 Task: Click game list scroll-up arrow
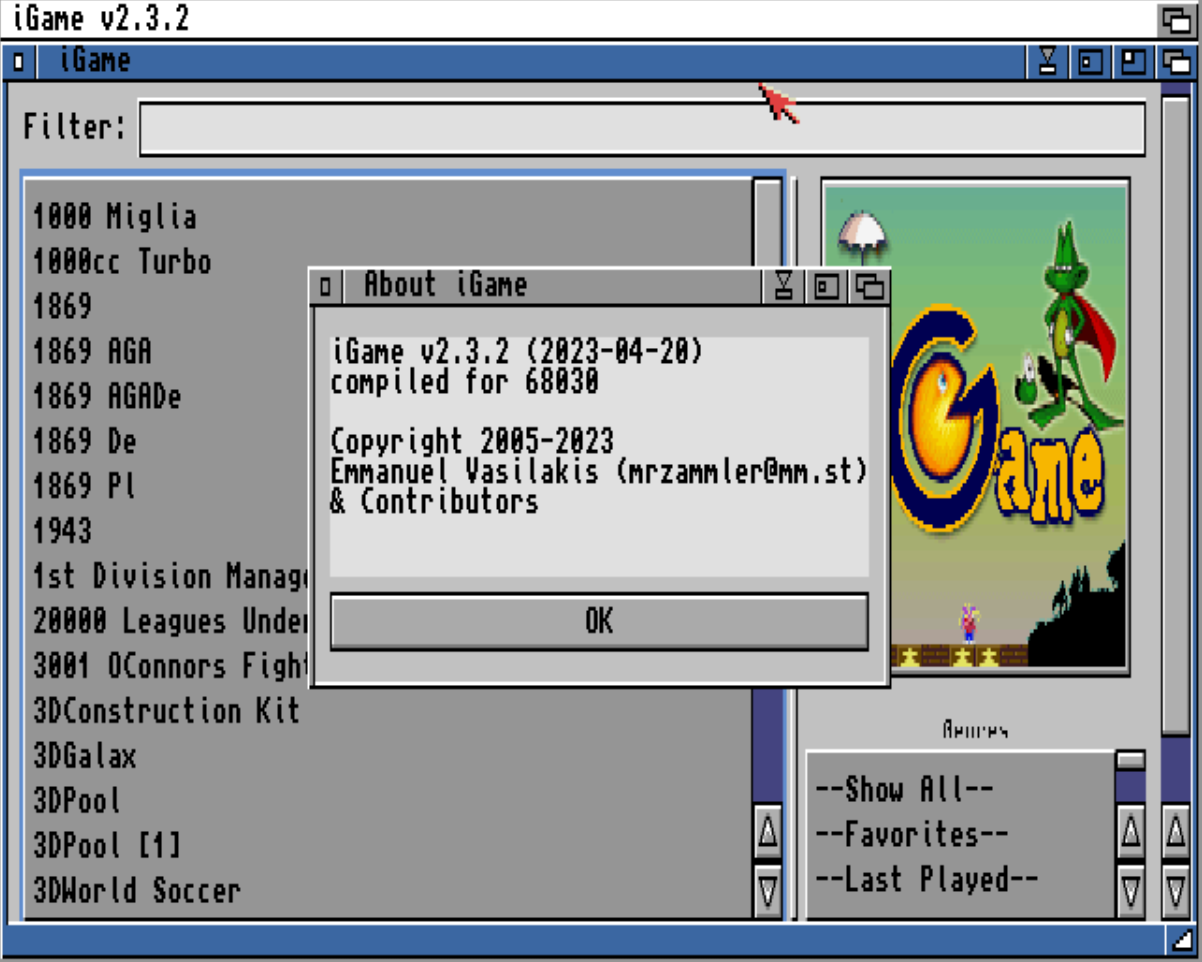point(768,831)
